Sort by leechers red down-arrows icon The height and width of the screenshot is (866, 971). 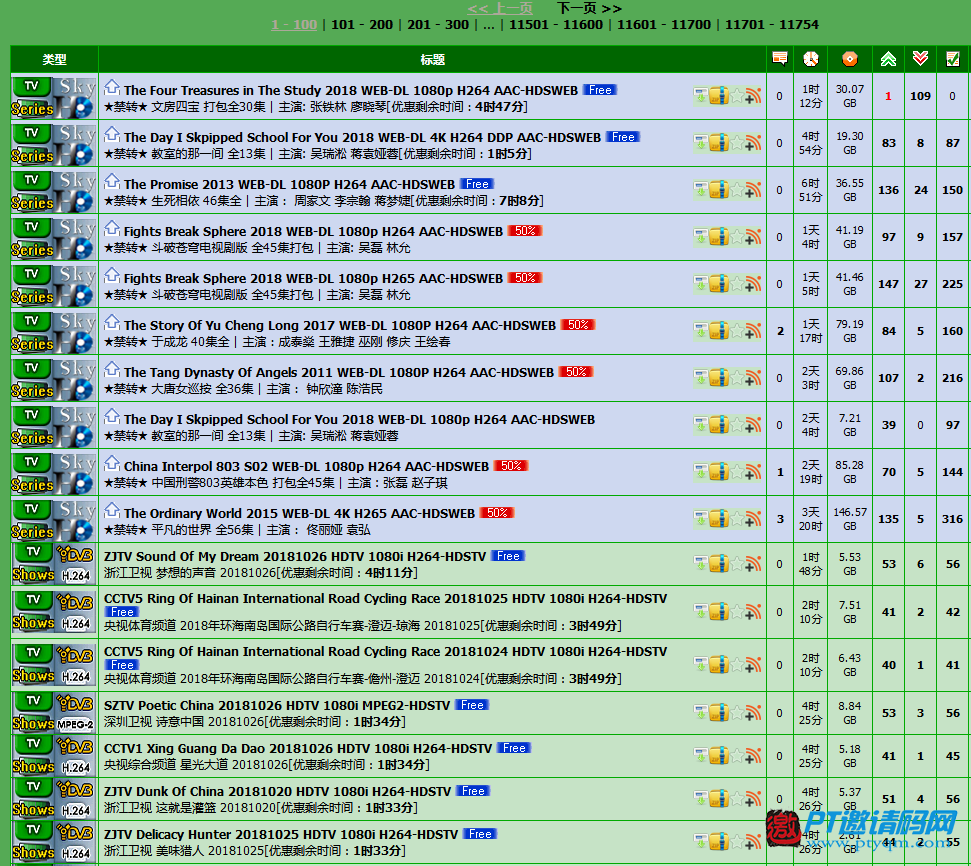[x=920, y=59]
